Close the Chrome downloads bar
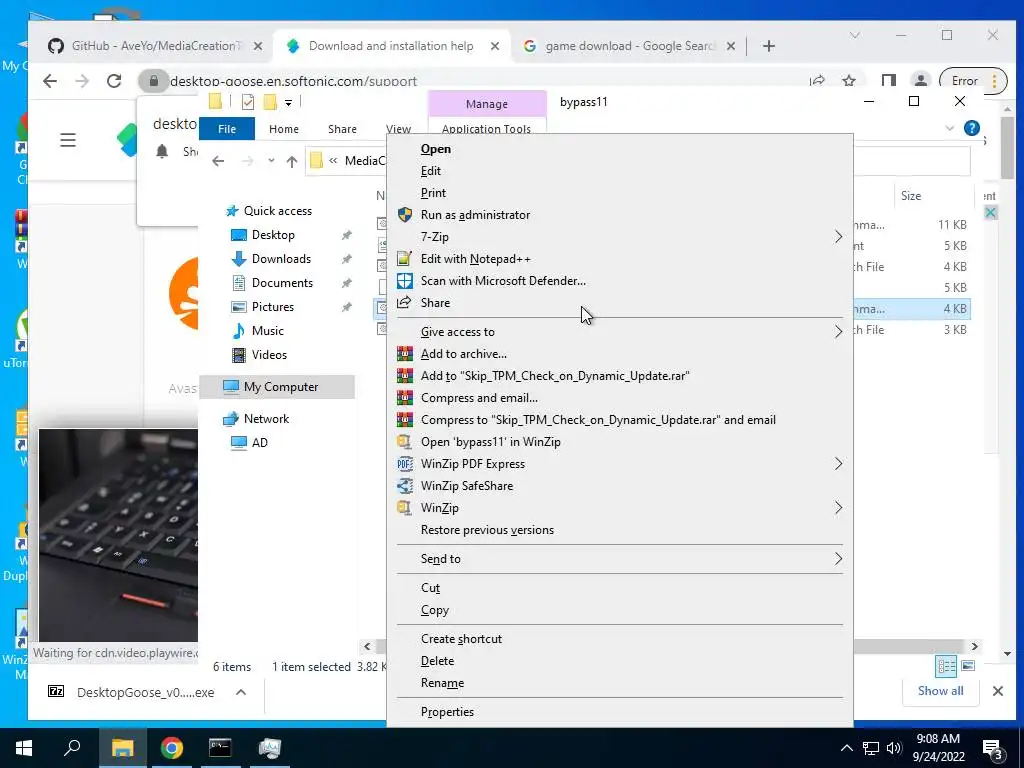Screen dimensions: 1024x768 point(998,691)
